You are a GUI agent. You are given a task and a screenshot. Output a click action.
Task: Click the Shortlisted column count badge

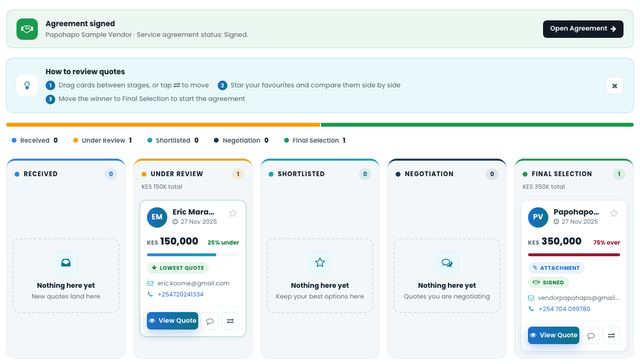pyautogui.click(x=365, y=174)
